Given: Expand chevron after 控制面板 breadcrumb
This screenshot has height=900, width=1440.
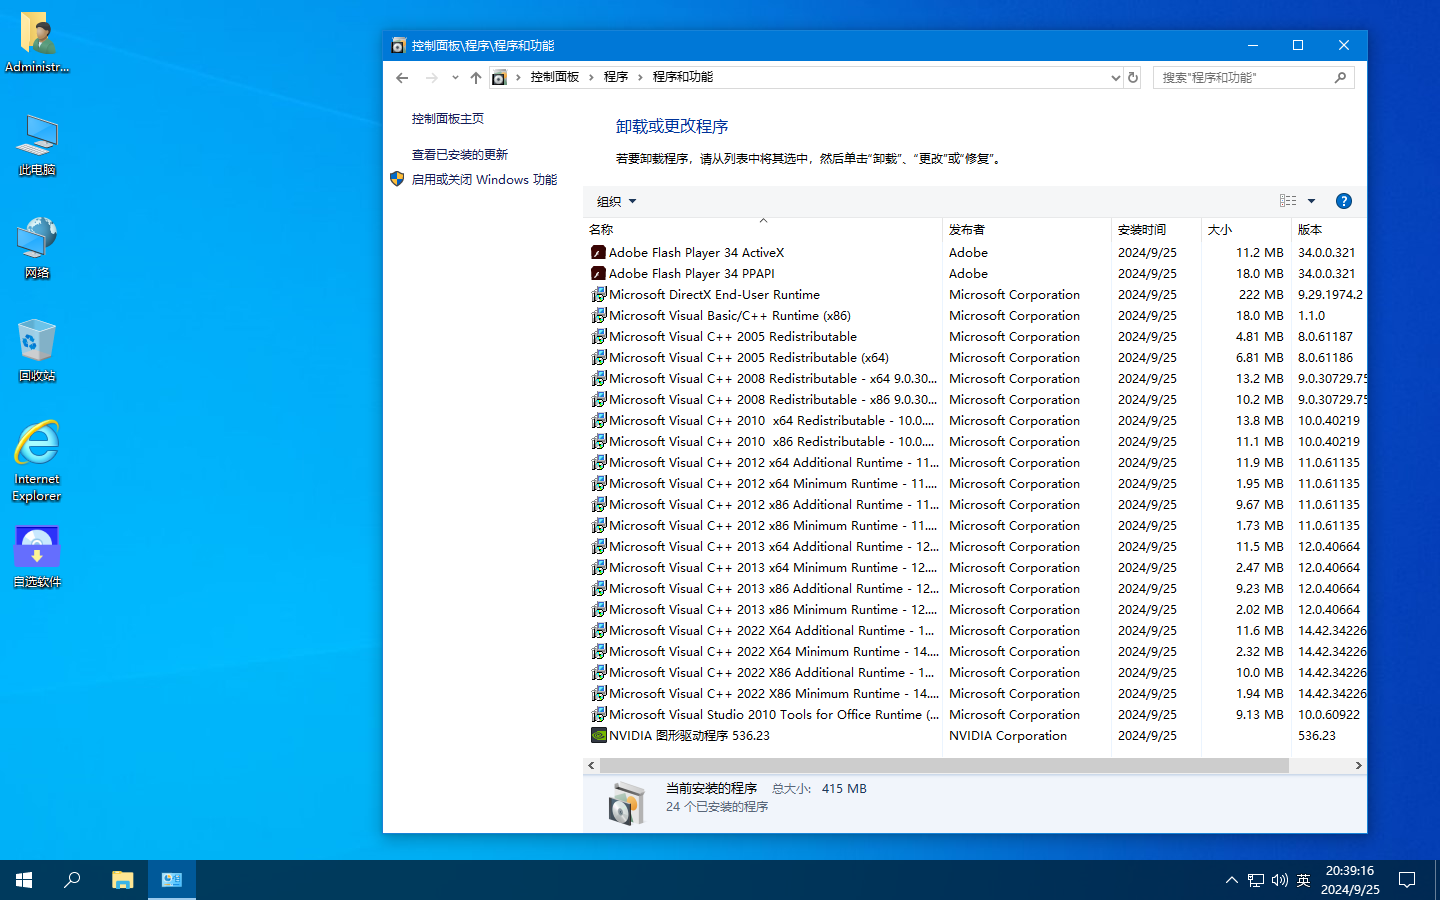Looking at the screenshot, I should [x=591, y=77].
